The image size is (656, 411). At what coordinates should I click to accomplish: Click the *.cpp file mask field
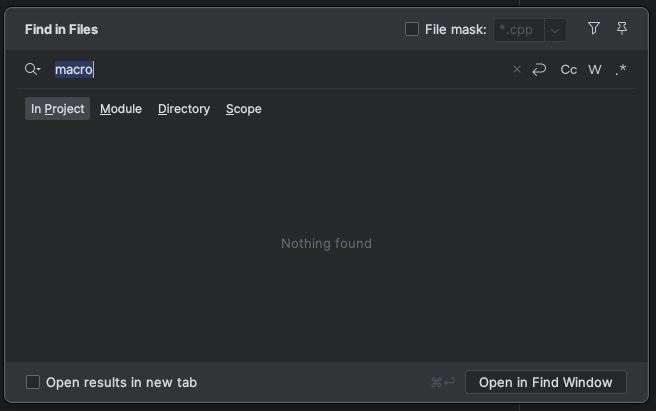[517, 30]
